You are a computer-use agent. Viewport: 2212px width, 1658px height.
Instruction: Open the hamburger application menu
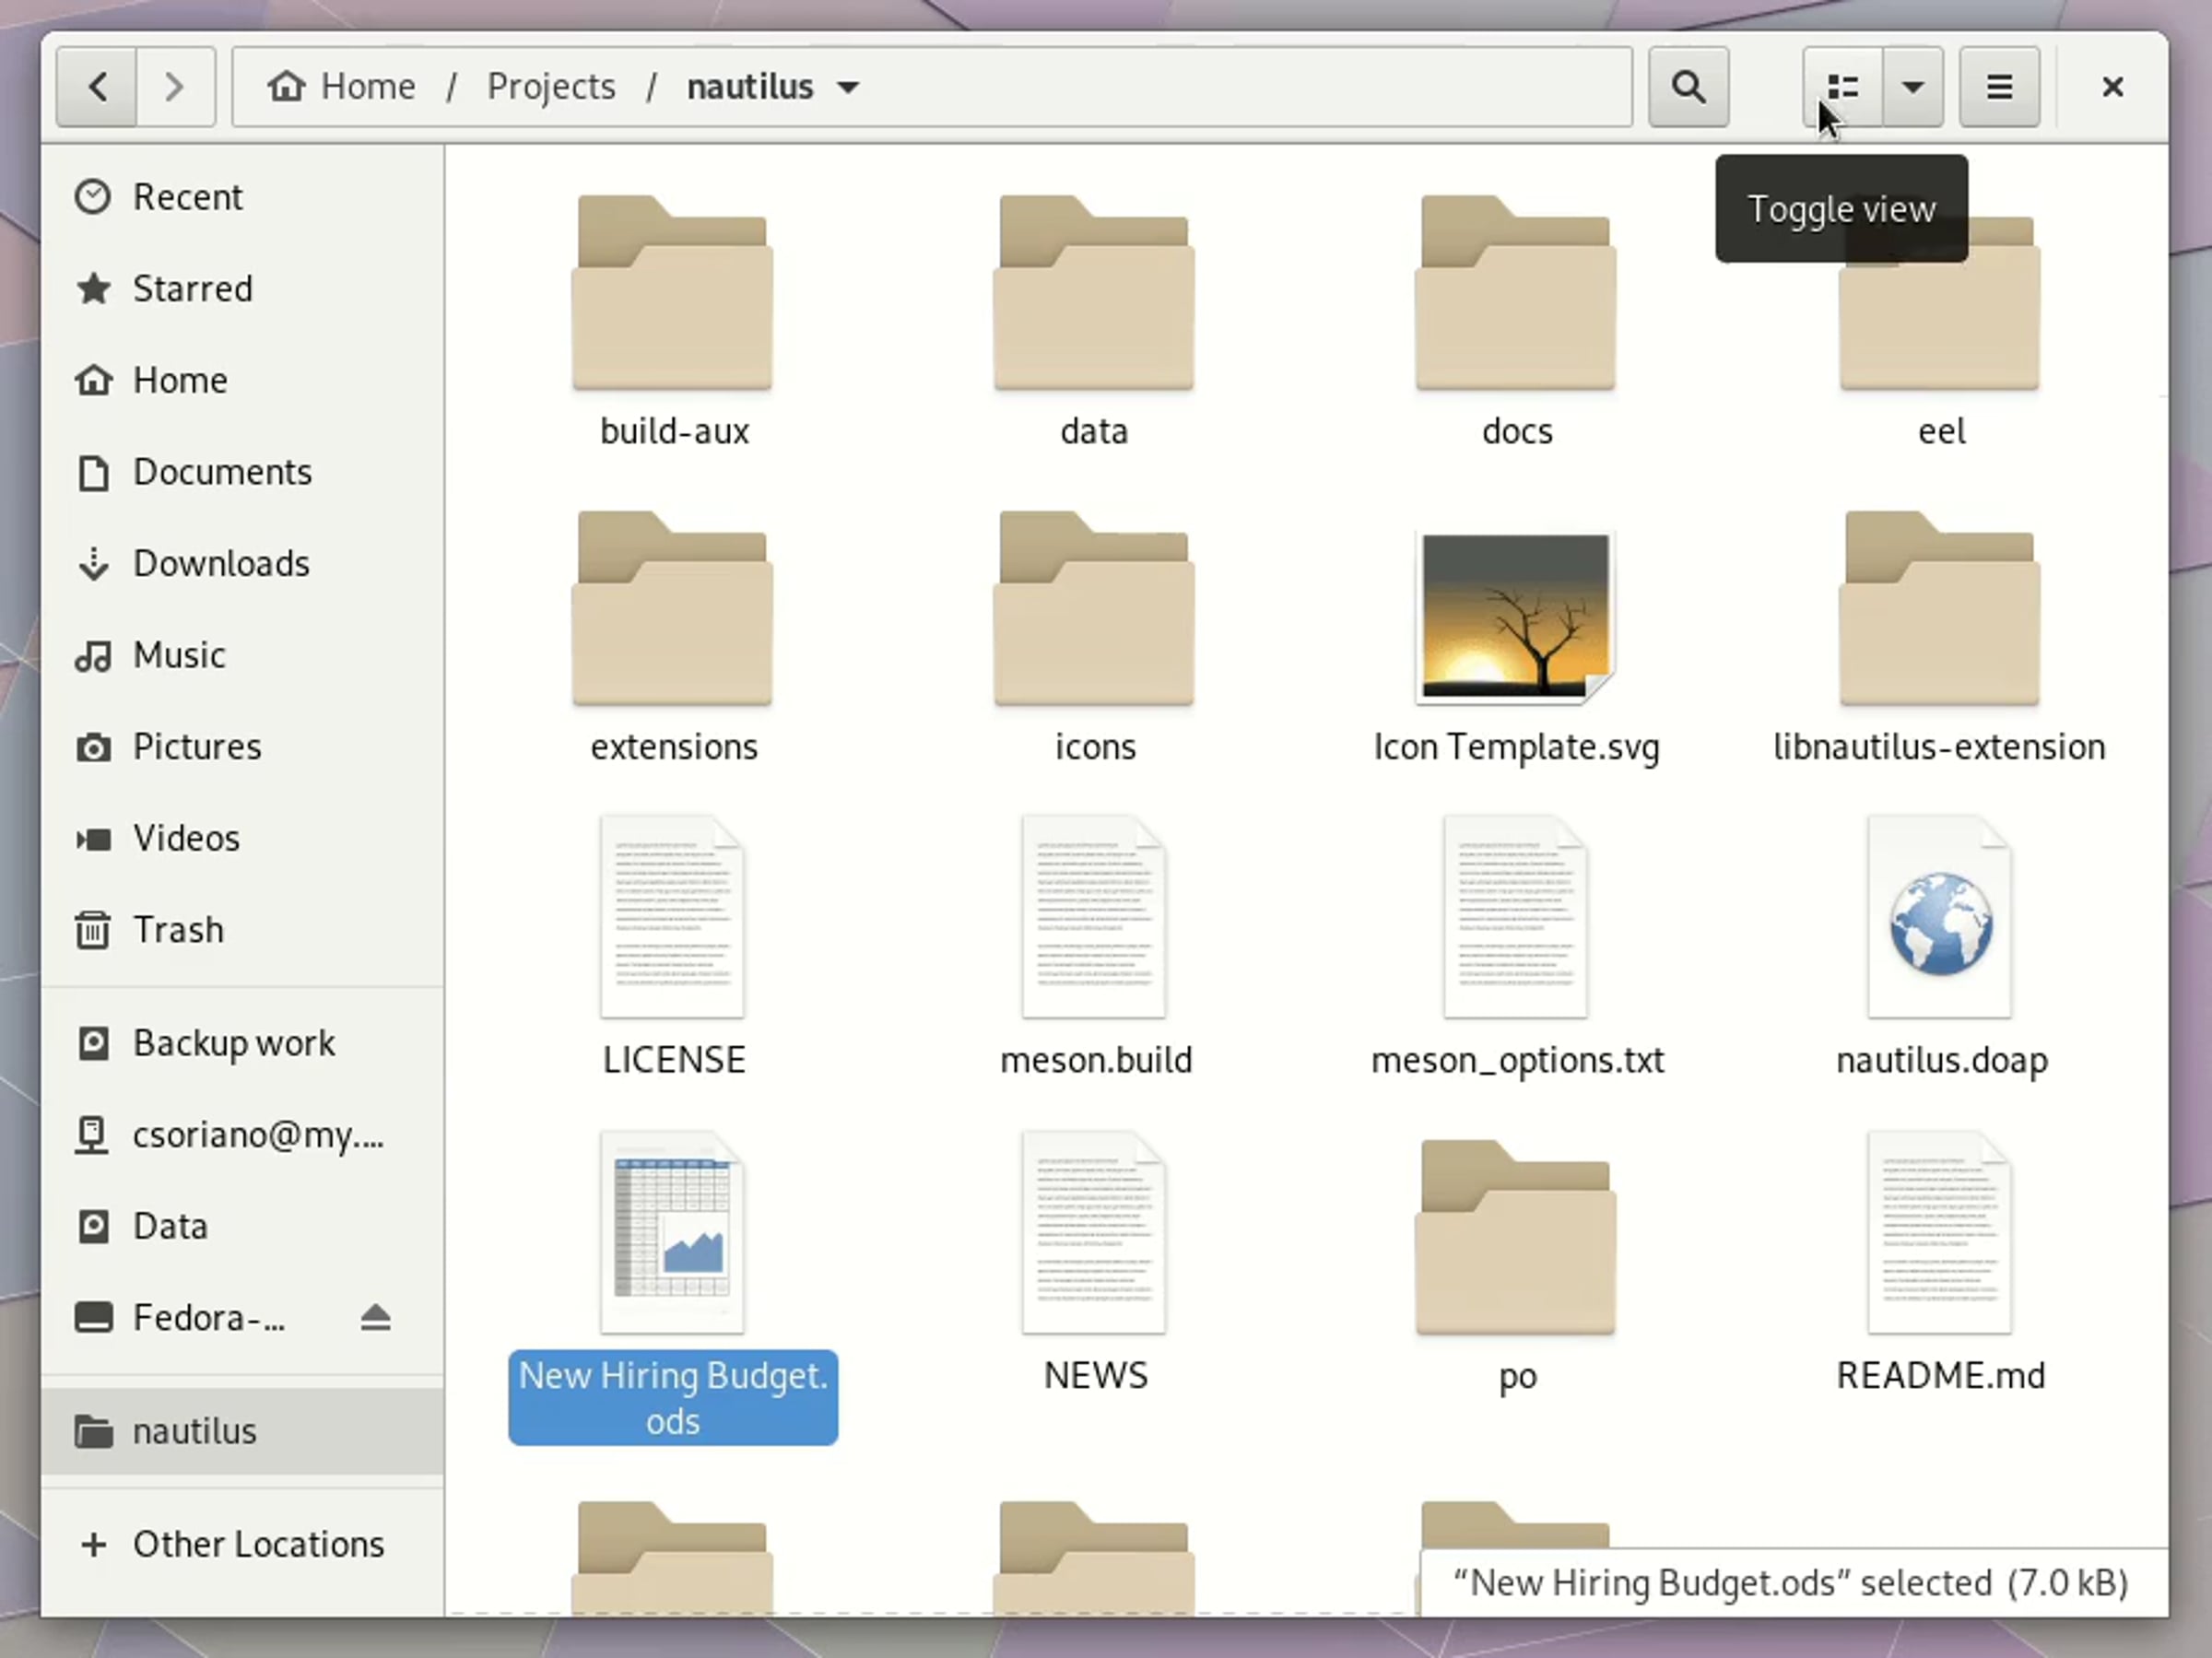1999,87
